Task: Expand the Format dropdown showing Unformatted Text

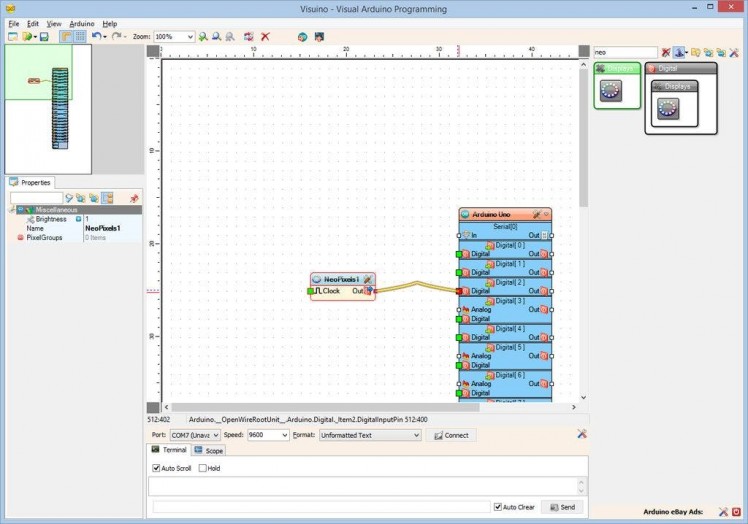Action: (415, 436)
